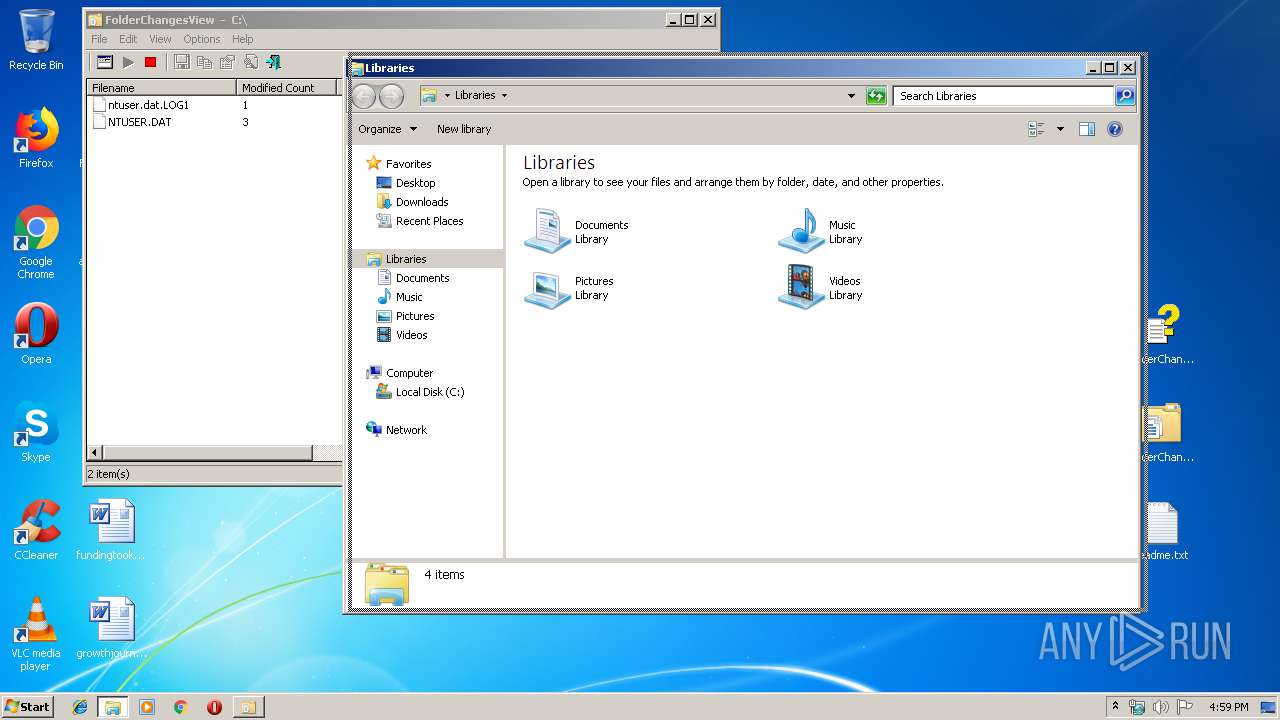Screen dimensions: 1280x720
Task: Select the NTUSER.DAT file row
Action: click(x=139, y=122)
